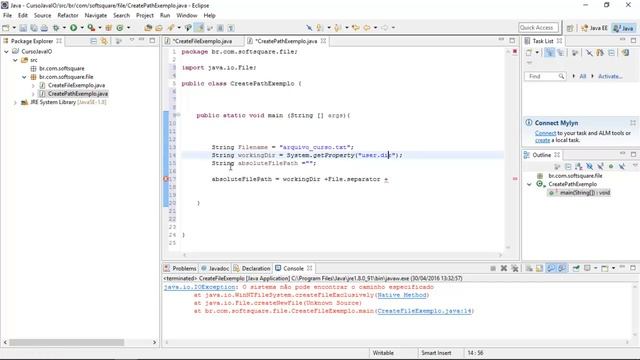640x360 pixels.
Task: Toggle Show Console on Standard Out
Action: click(551, 268)
